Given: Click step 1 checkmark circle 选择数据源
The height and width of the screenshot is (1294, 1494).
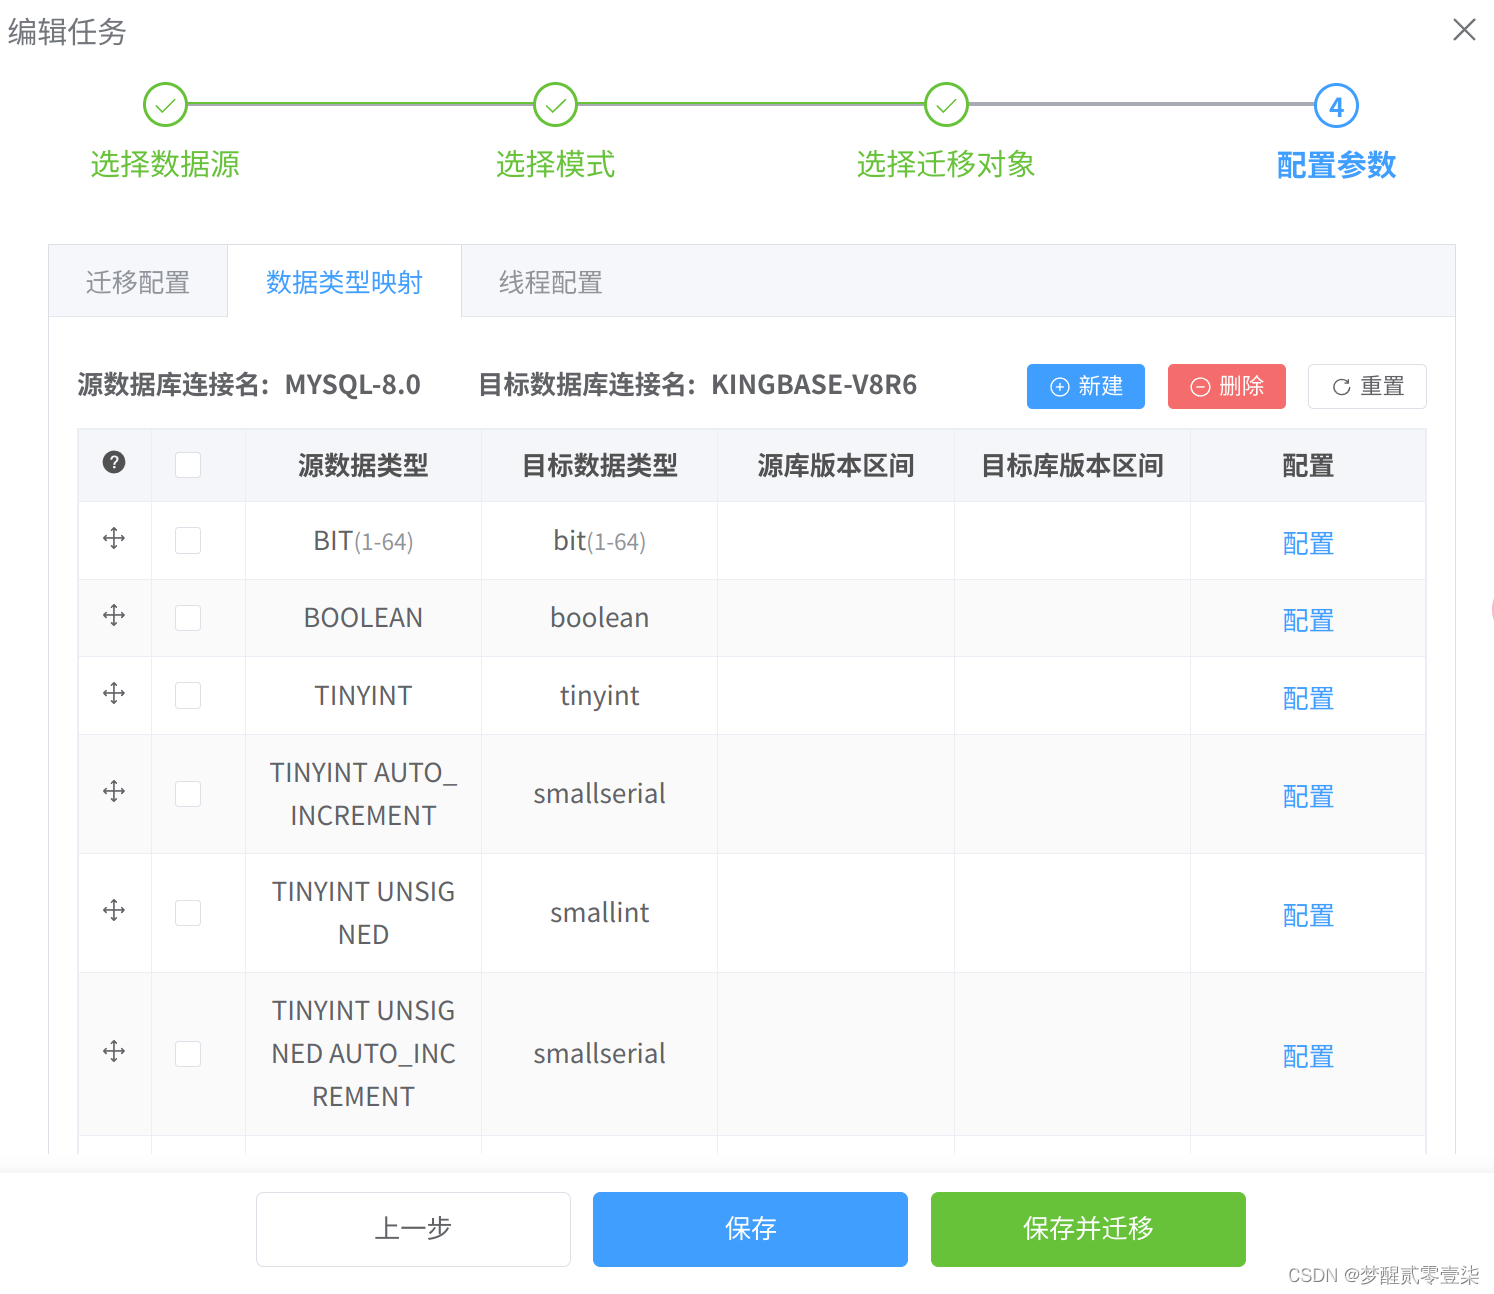Looking at the screenshot, I should tap(165, 105).
